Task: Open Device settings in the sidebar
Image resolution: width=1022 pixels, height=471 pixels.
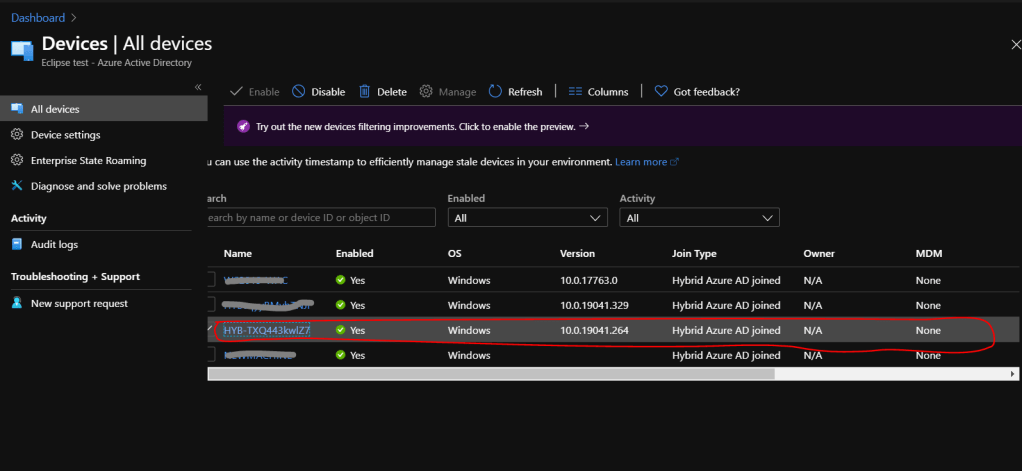Action: (65, 135)
